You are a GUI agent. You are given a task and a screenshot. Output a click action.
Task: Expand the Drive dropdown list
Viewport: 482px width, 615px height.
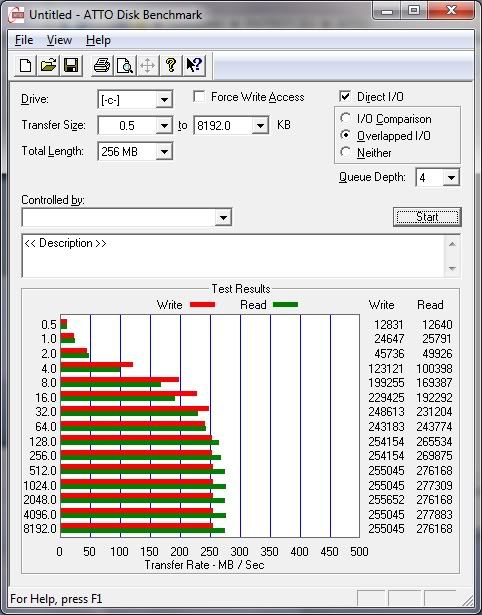click(x=164, y=100)
